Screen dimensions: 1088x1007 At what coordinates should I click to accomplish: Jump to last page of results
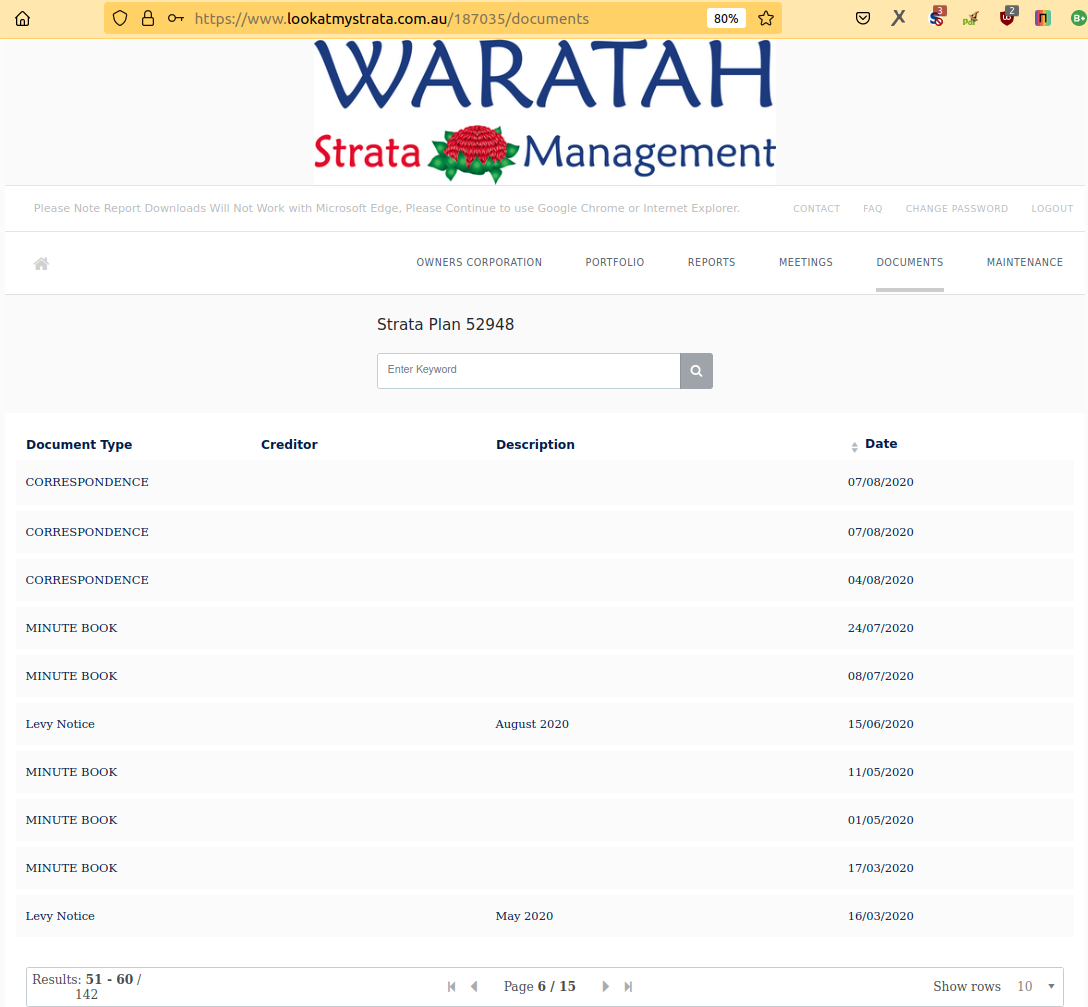[x=628, y=986]
